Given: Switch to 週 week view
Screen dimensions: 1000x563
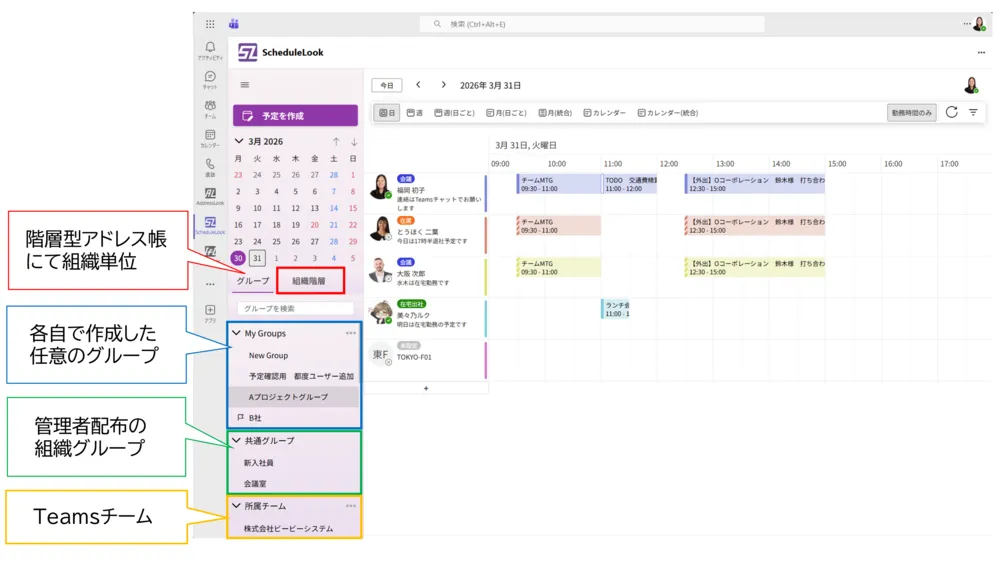Looking at the screenshot, I should click(415, 113).
